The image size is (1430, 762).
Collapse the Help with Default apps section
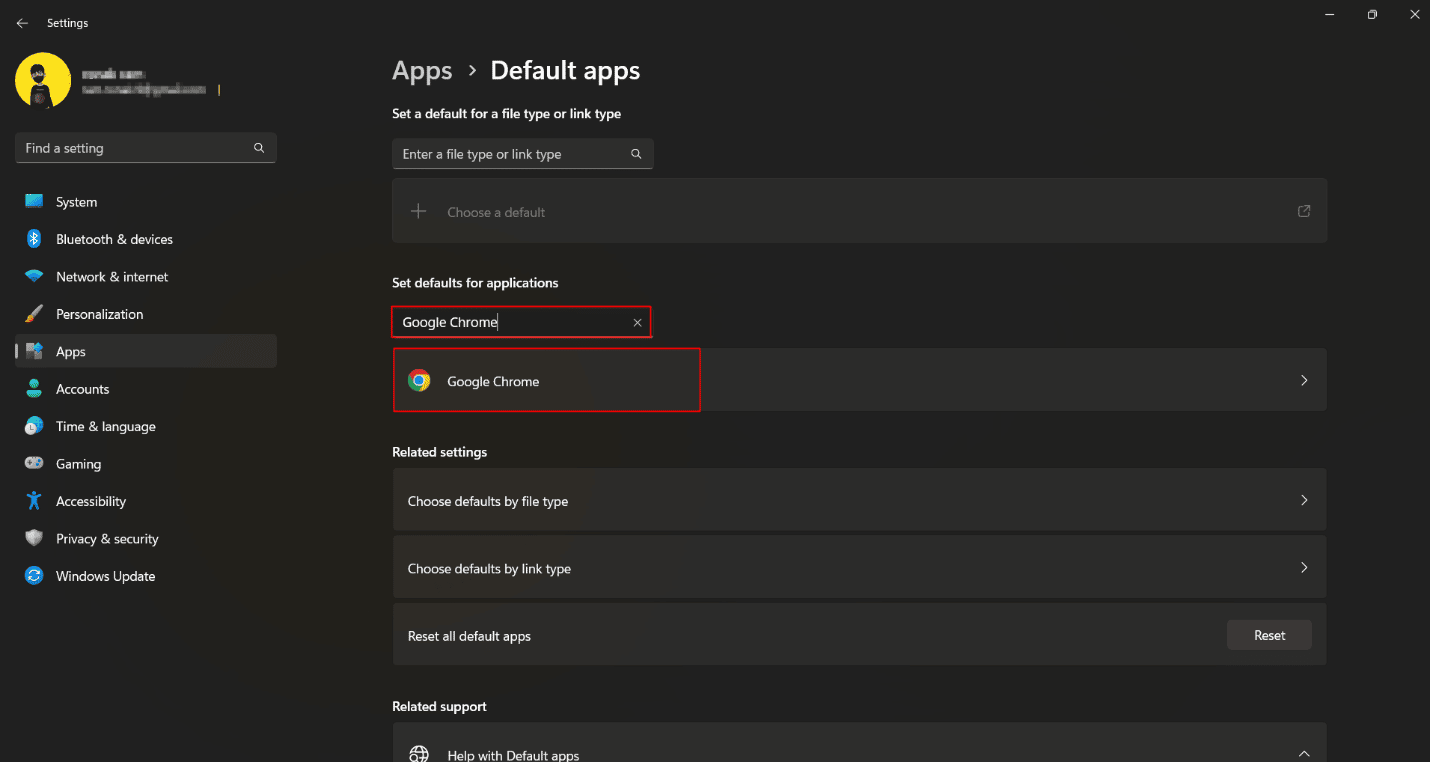1303,752
